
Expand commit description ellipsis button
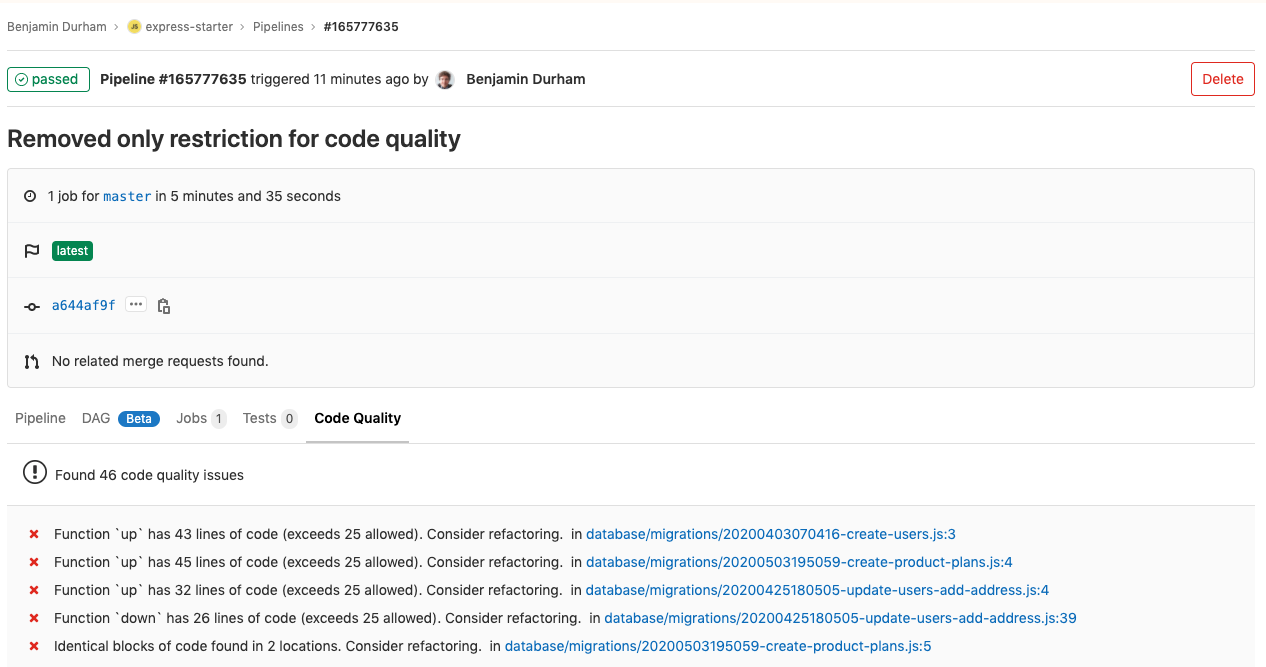(136, 304)
